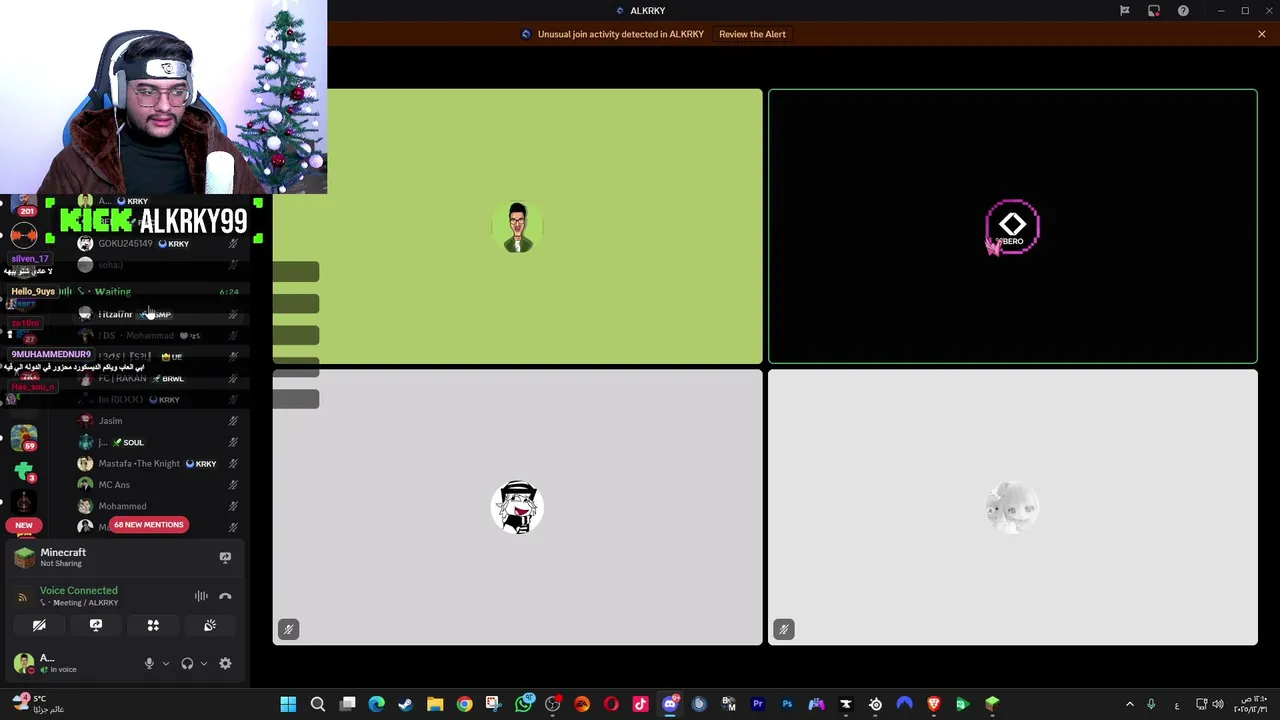Viewport: 1280px width, 720px height.
Task: Select the hat-wearing avatar participant tile
Action: (518, 507)
